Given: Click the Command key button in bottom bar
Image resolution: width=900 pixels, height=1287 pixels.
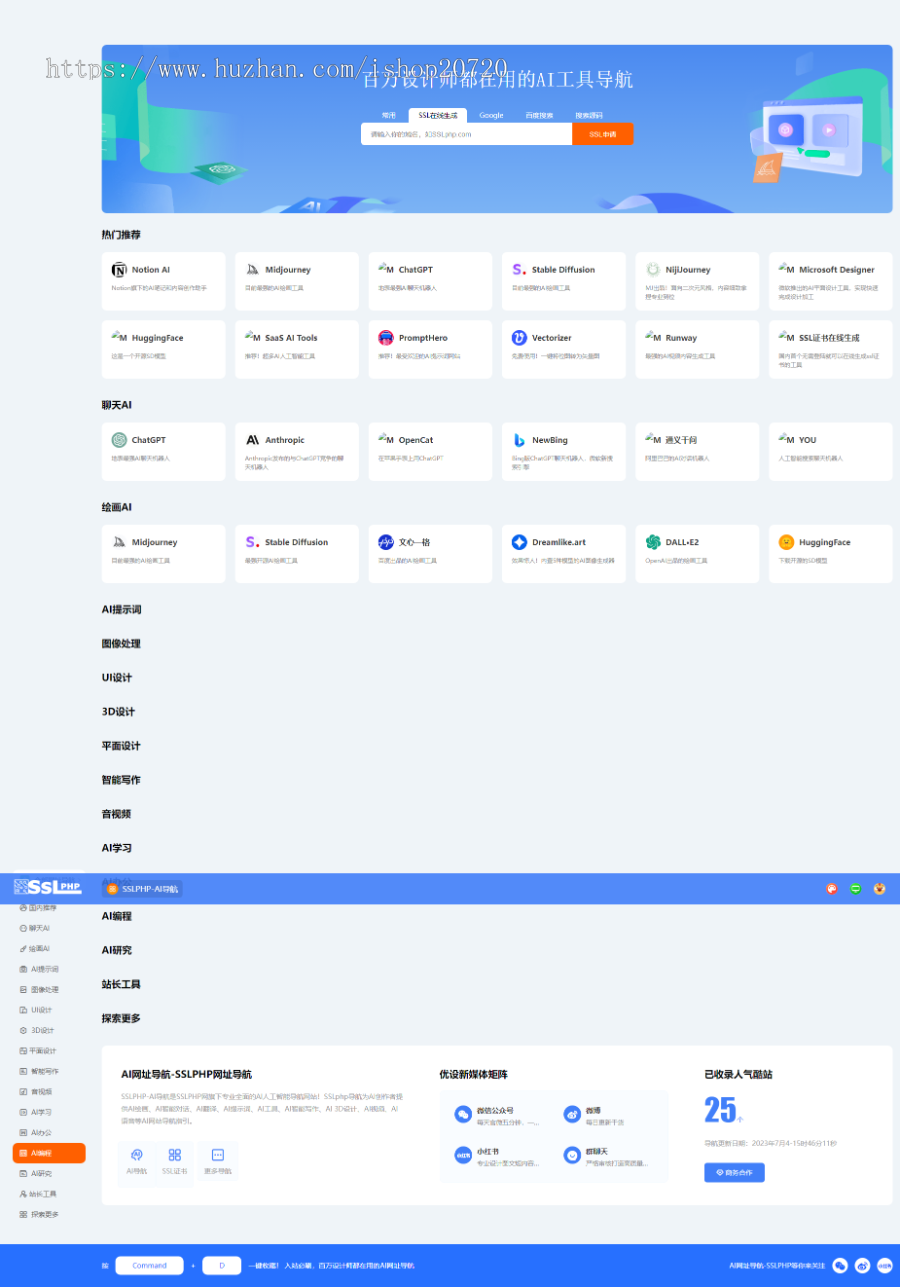Looking at the screenshot, I should tap(150, 1265).
